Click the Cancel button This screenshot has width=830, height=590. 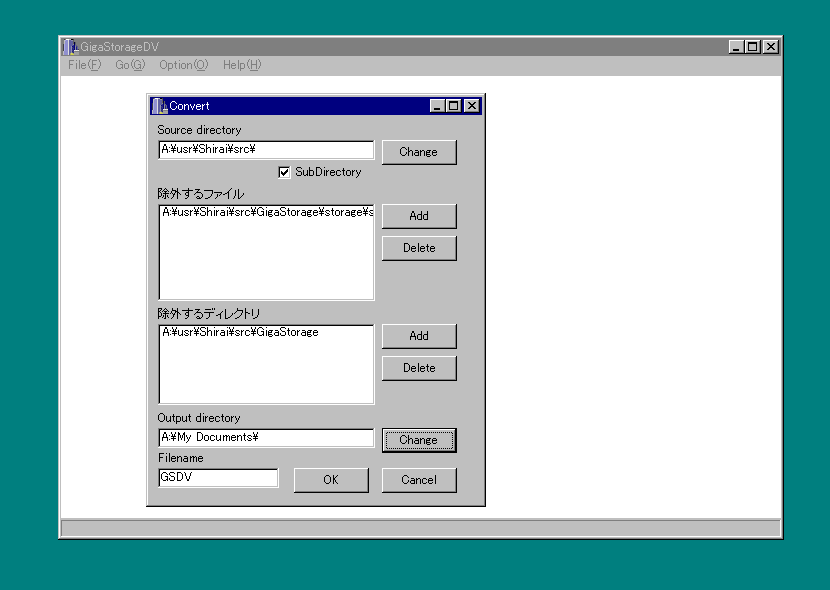419,480
